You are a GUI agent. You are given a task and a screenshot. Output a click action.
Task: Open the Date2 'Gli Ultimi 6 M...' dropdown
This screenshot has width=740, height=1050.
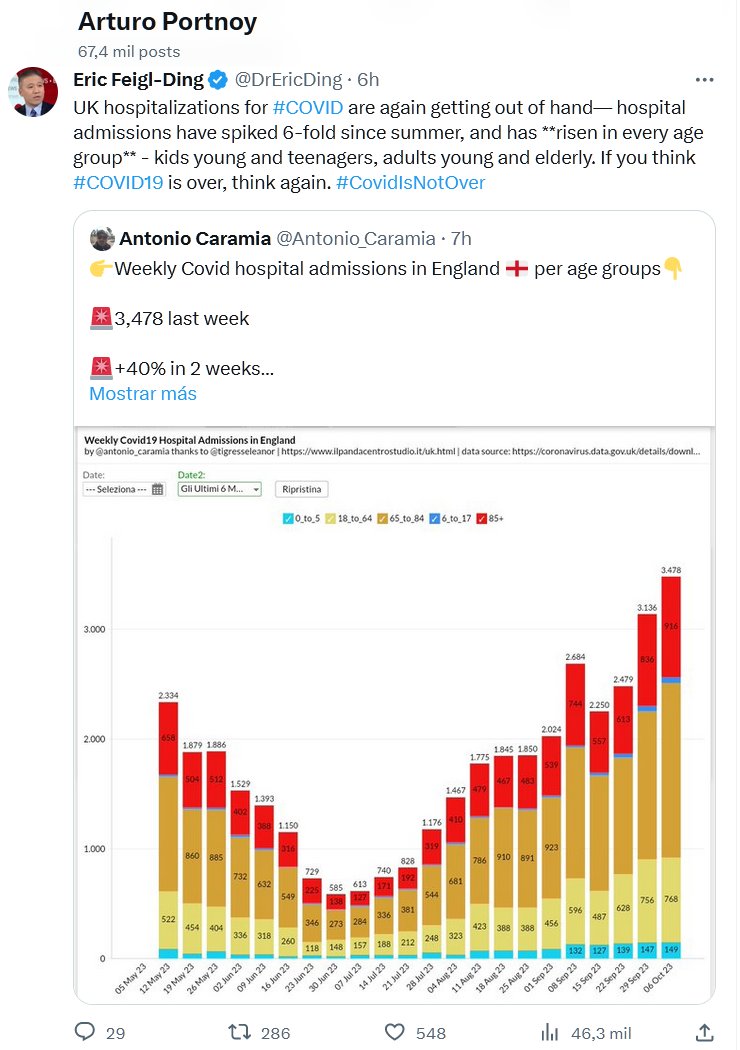point(219,489)
